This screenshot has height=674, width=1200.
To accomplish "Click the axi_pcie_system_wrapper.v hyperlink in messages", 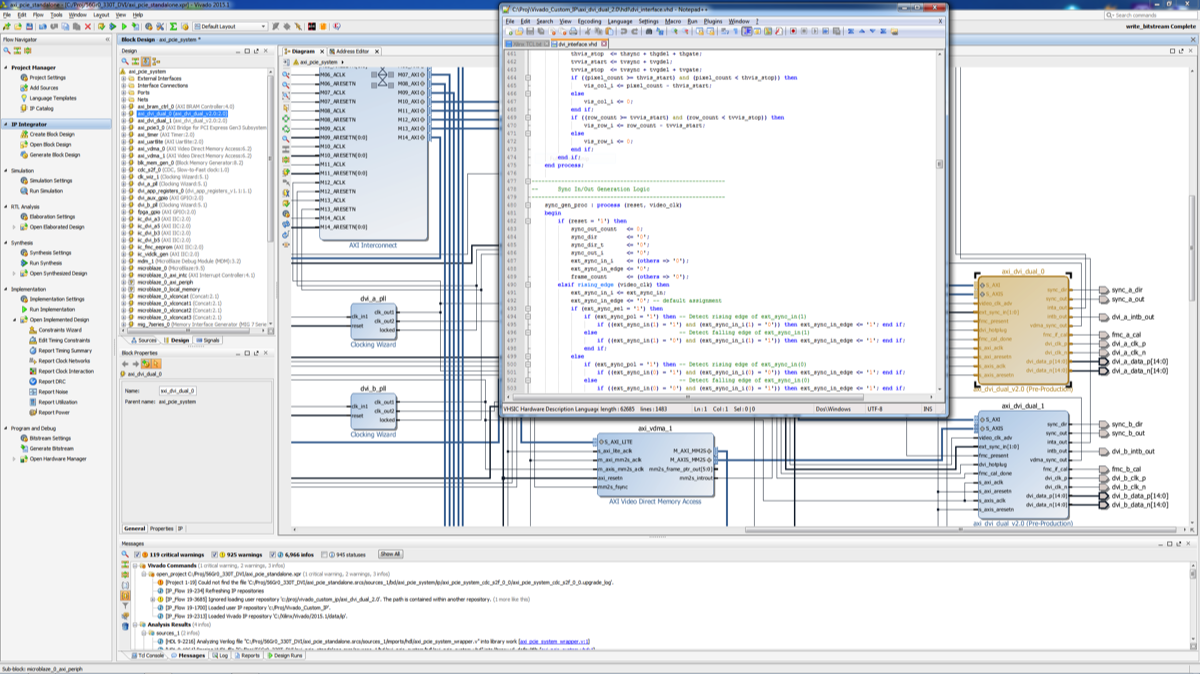I will pos(554,641).
